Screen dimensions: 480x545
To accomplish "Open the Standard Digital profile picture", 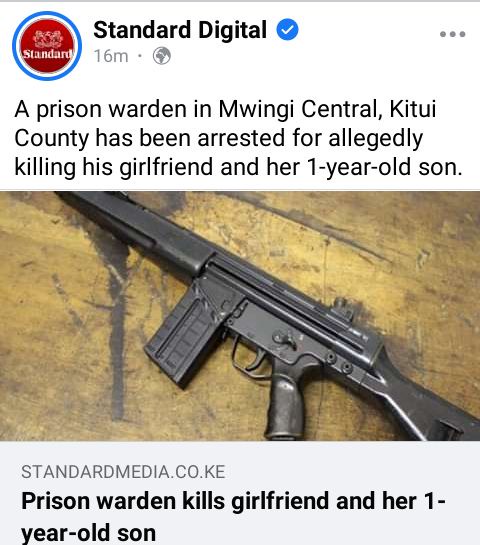I will tap(47, 46).
